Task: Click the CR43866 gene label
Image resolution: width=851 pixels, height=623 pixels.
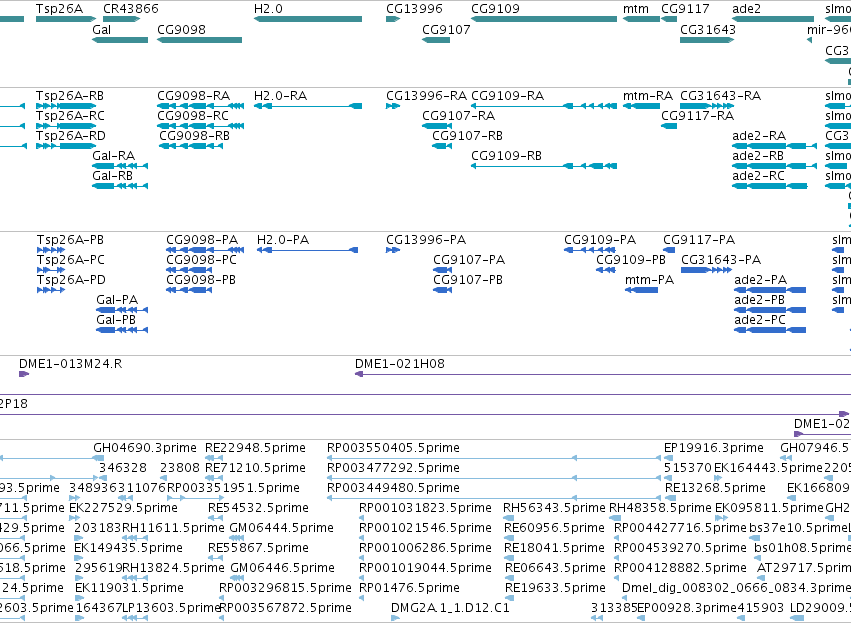Action: tap(131, 9)
